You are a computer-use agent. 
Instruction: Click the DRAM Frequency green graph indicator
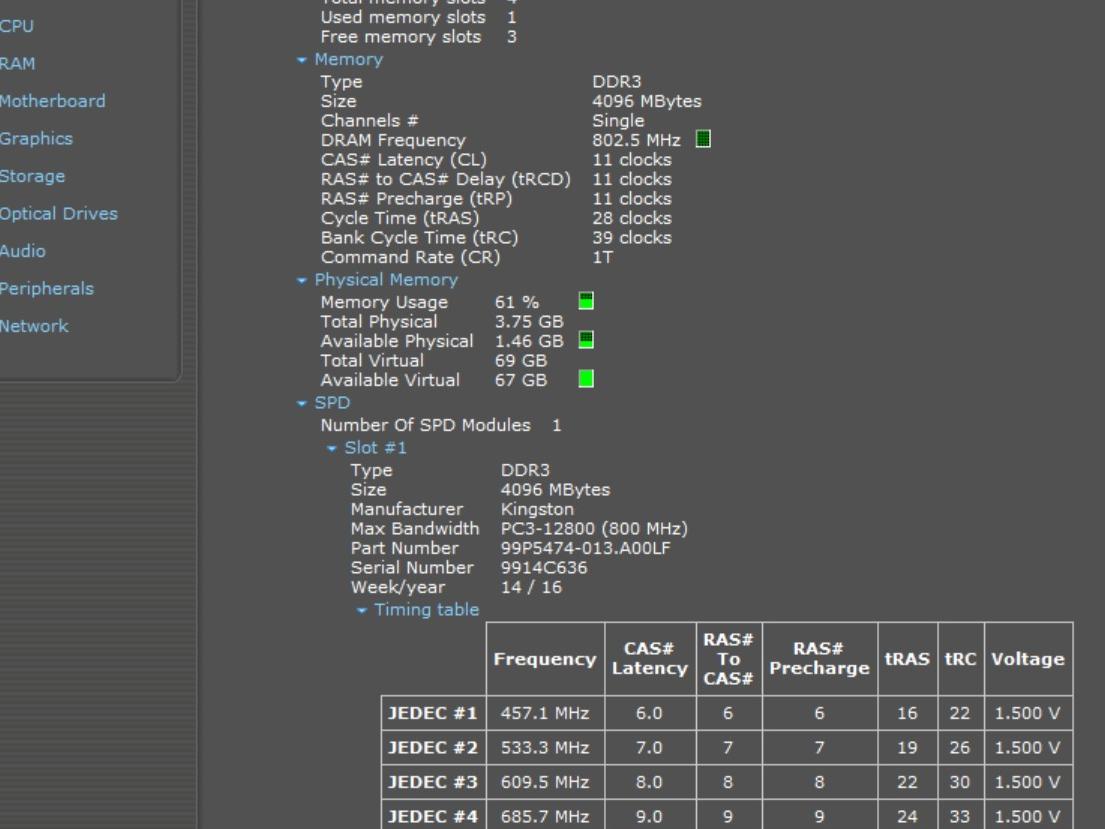point(703,140)
